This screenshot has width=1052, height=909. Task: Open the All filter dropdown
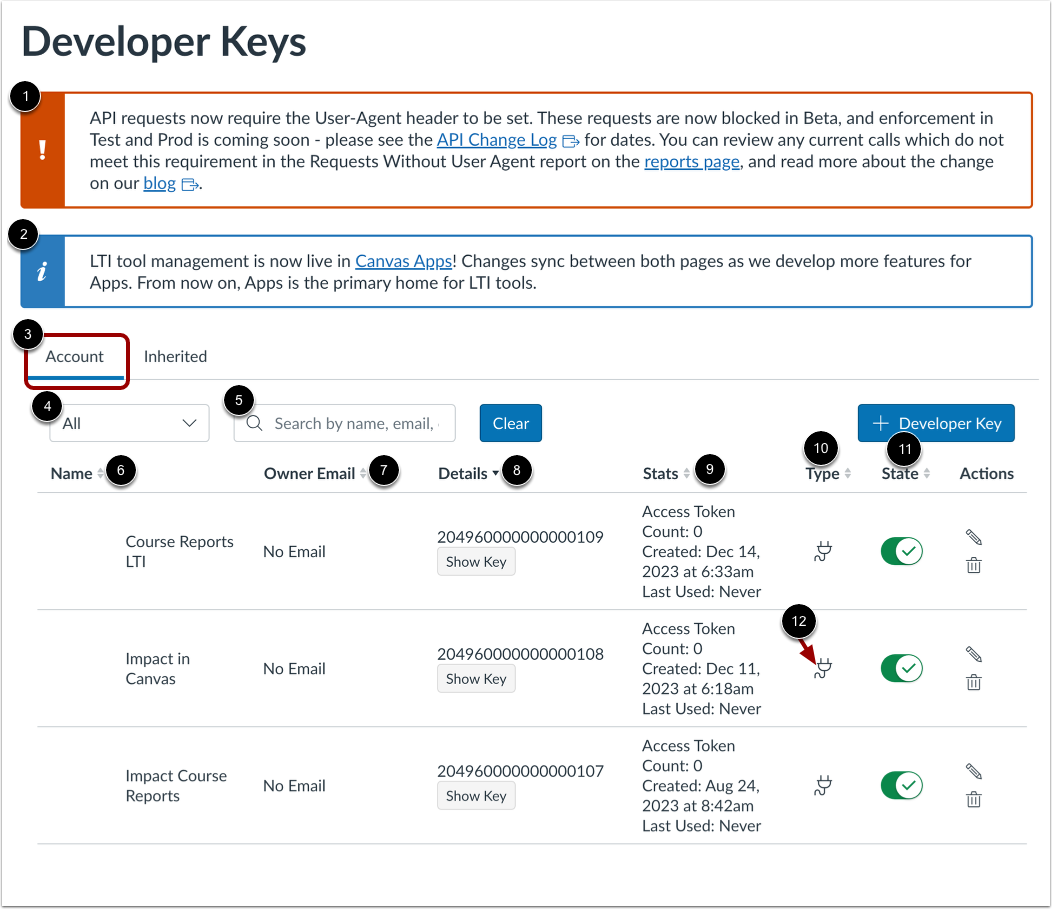point(128,423)
